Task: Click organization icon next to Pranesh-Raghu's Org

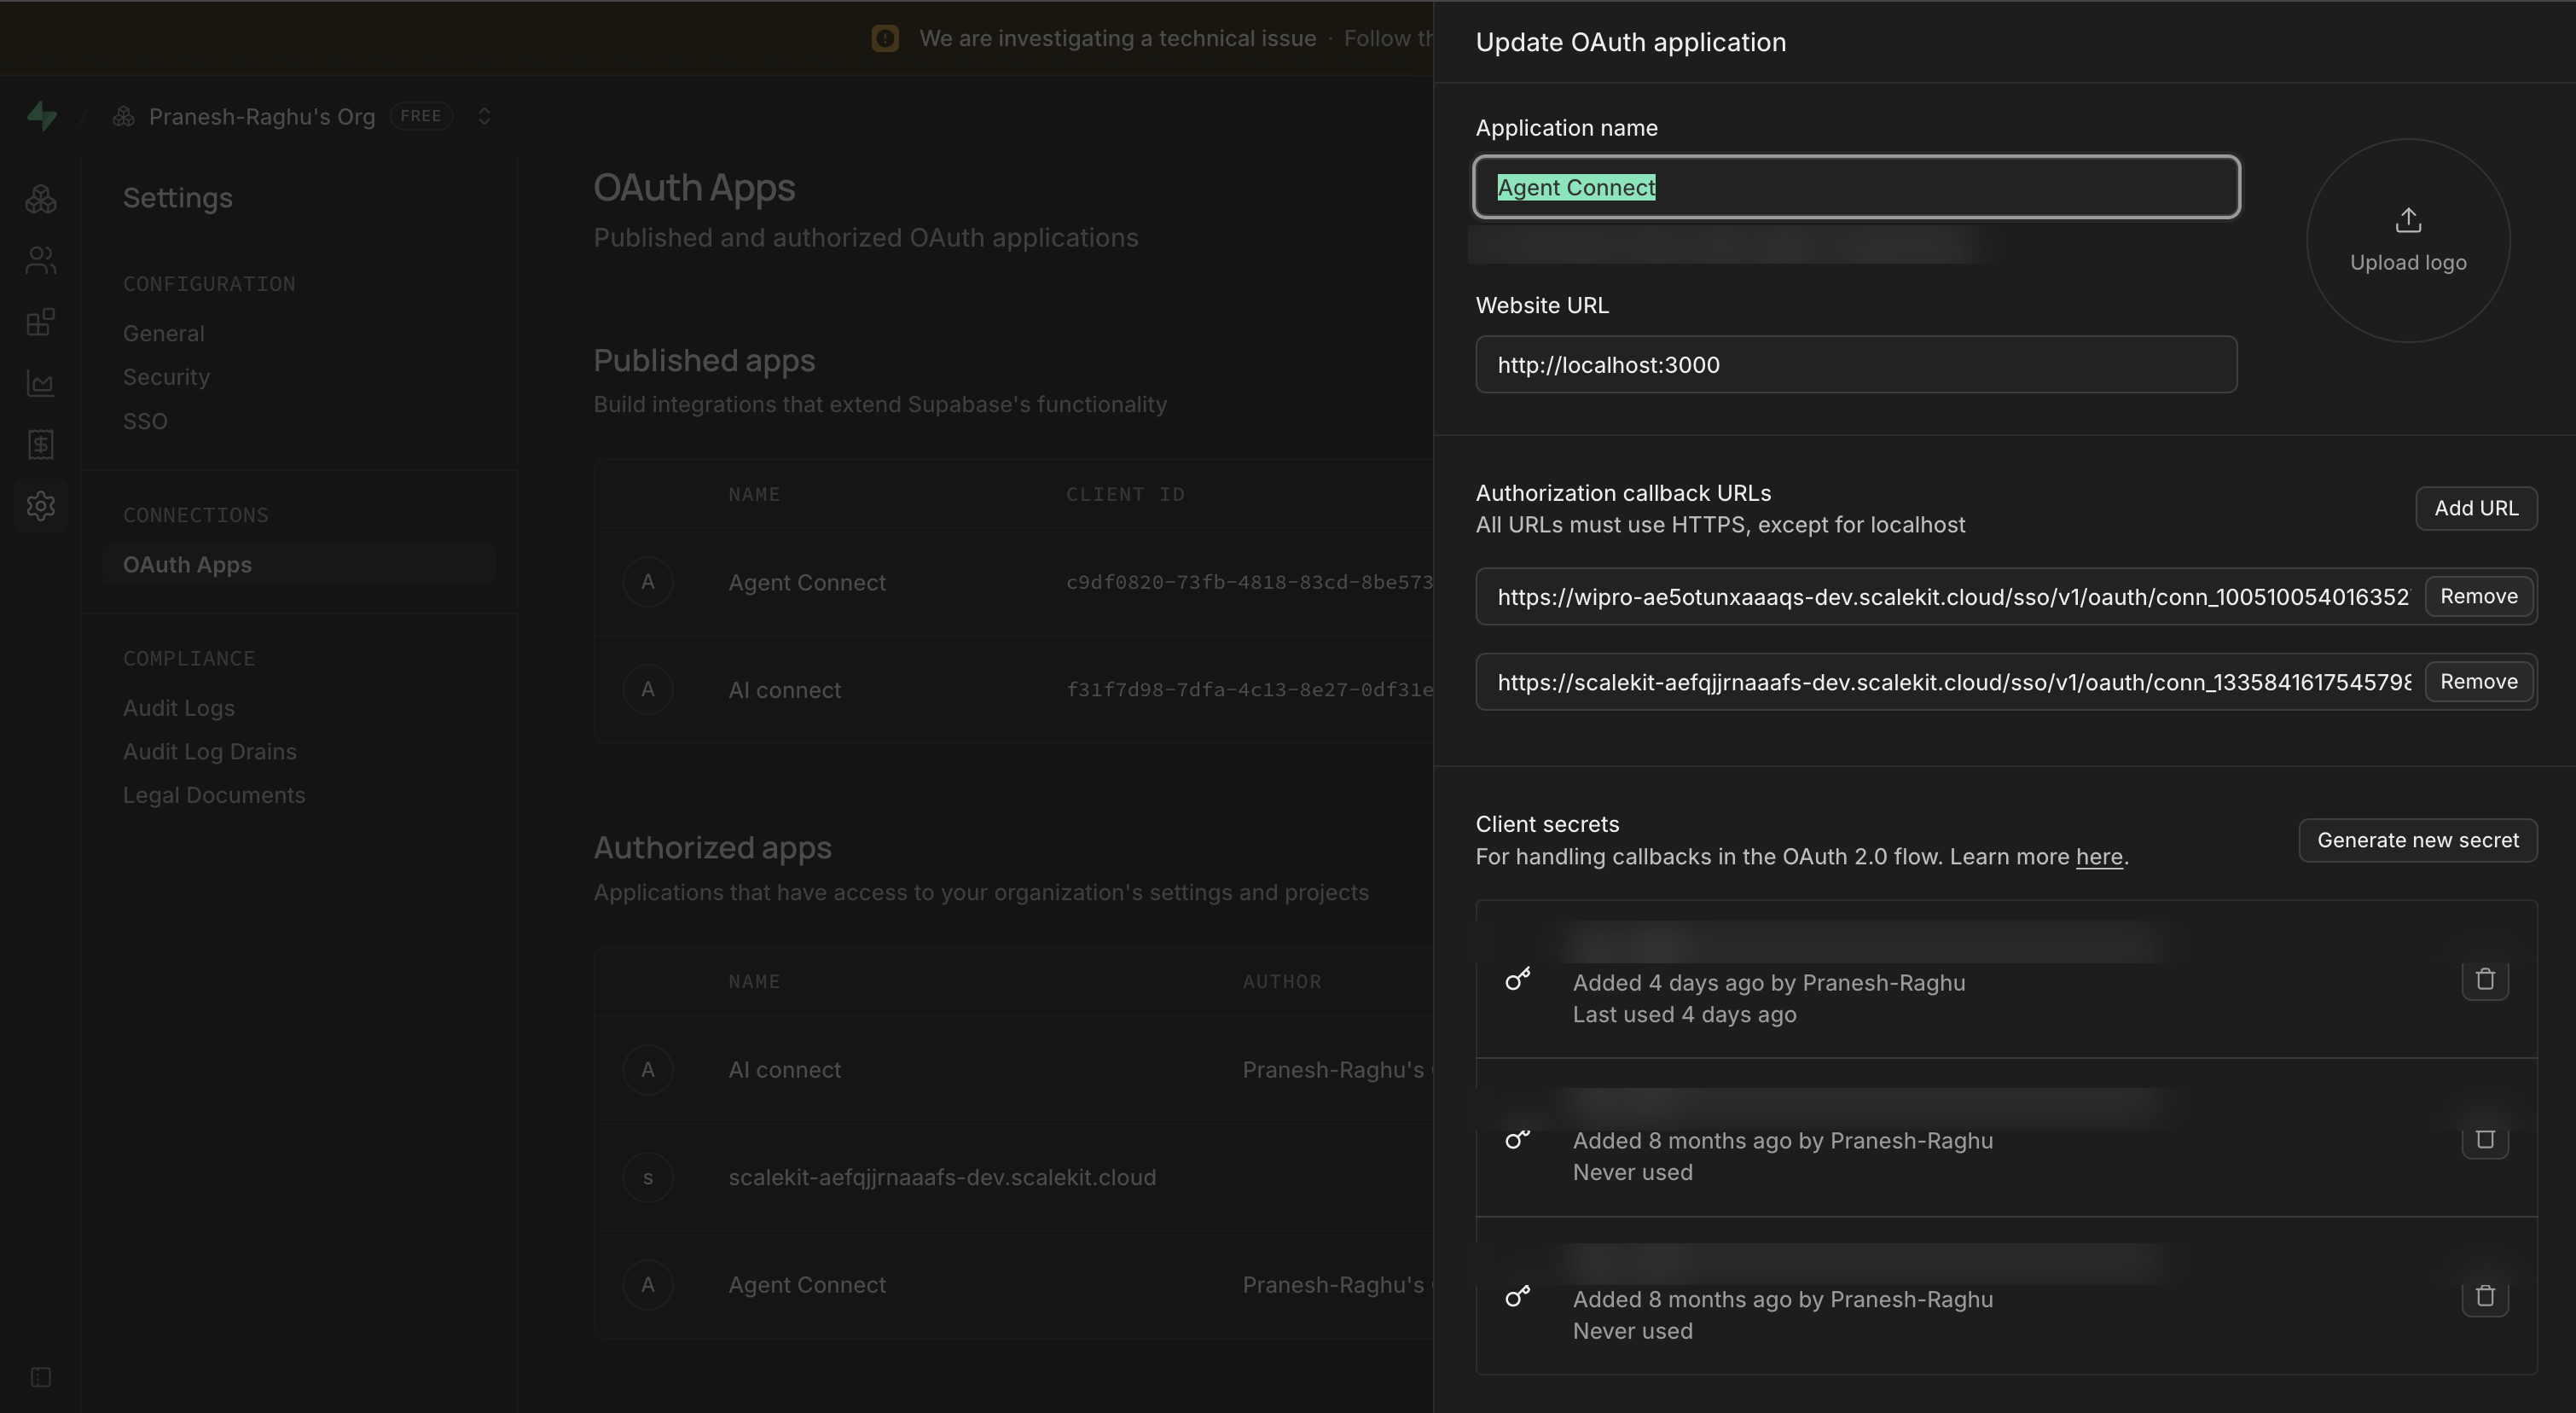Action: coord(124,117)
